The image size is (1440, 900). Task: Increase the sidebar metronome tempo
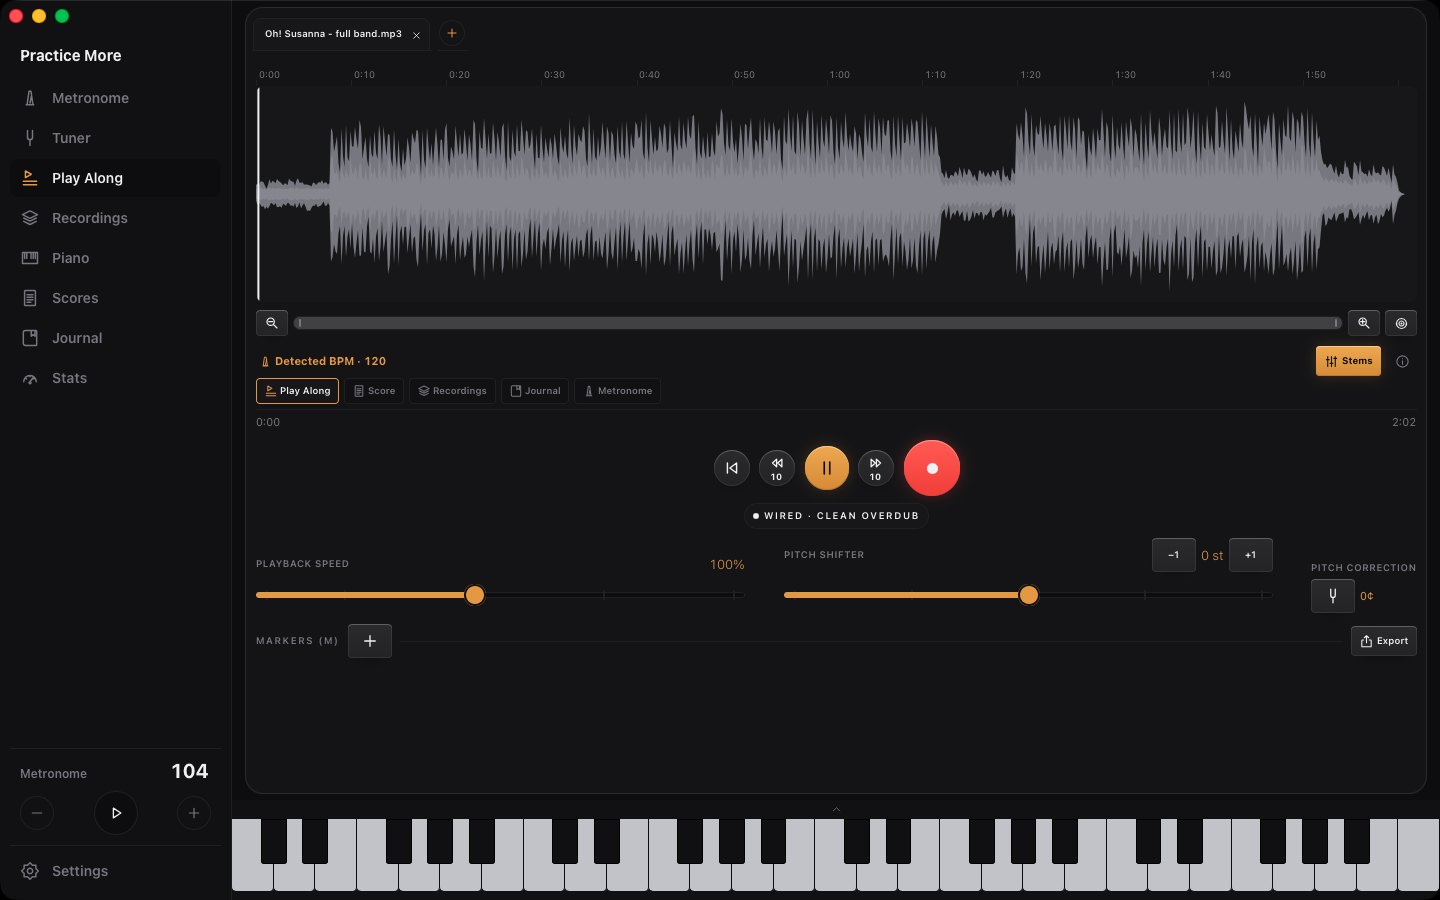click(194, 813)
